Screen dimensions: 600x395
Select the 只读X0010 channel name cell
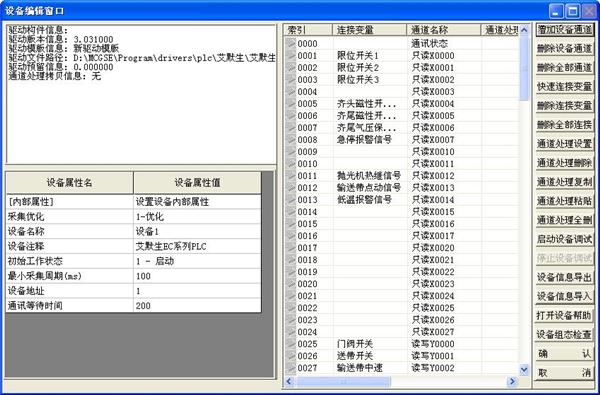click(443, 152)
